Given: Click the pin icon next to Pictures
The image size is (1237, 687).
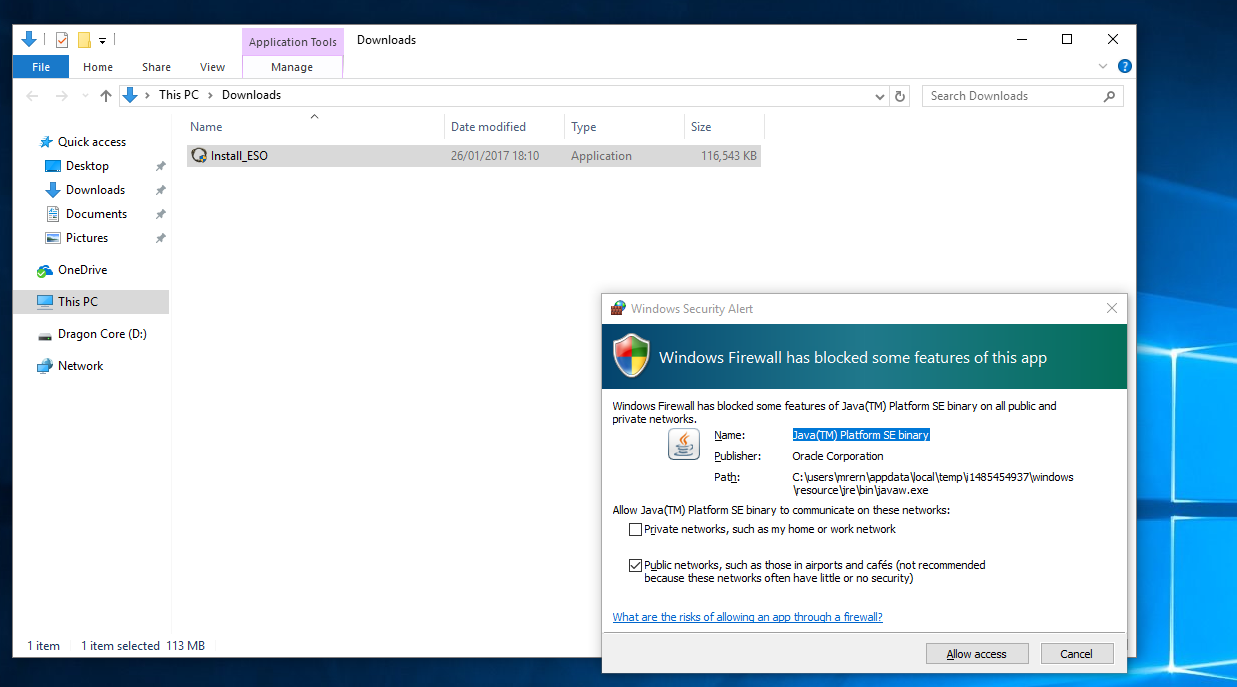Looking at the screenshot, I should coord(160,238).
